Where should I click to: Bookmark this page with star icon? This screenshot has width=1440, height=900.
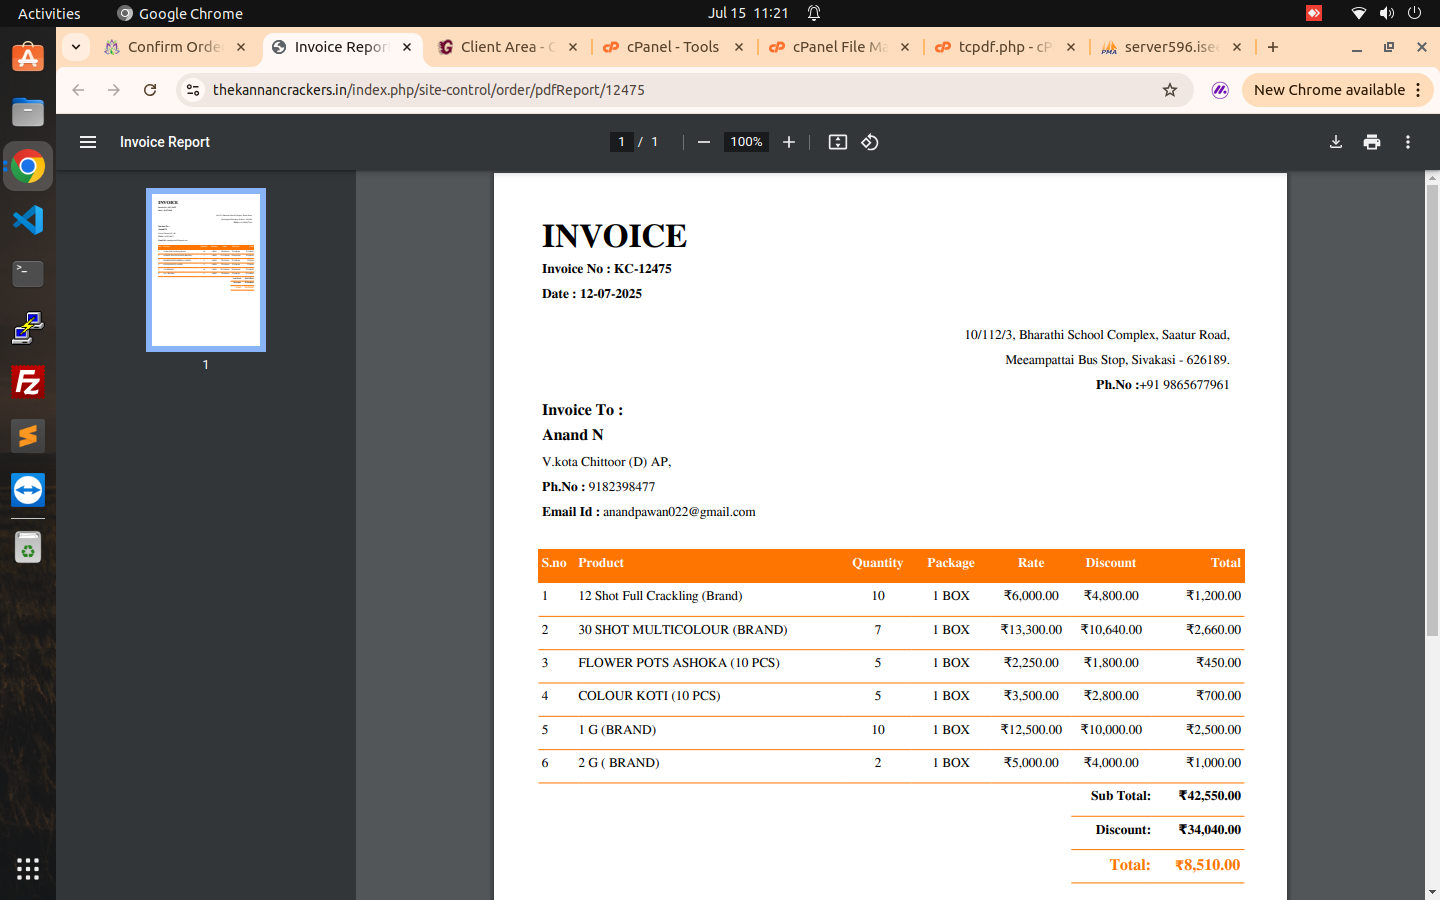coord(1170,90)
